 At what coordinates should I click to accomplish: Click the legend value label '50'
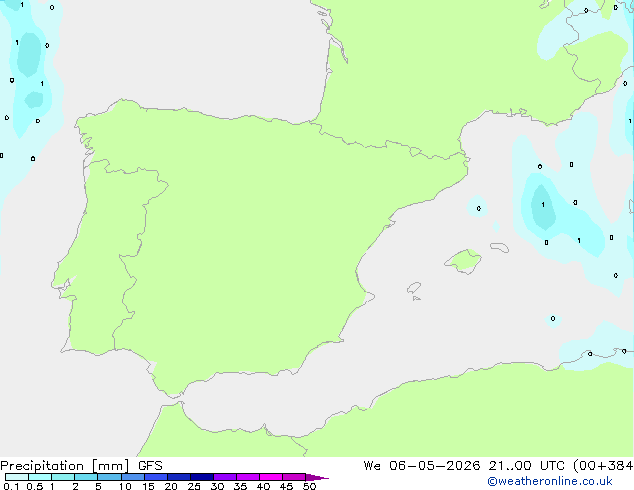(x=309, y=486)
